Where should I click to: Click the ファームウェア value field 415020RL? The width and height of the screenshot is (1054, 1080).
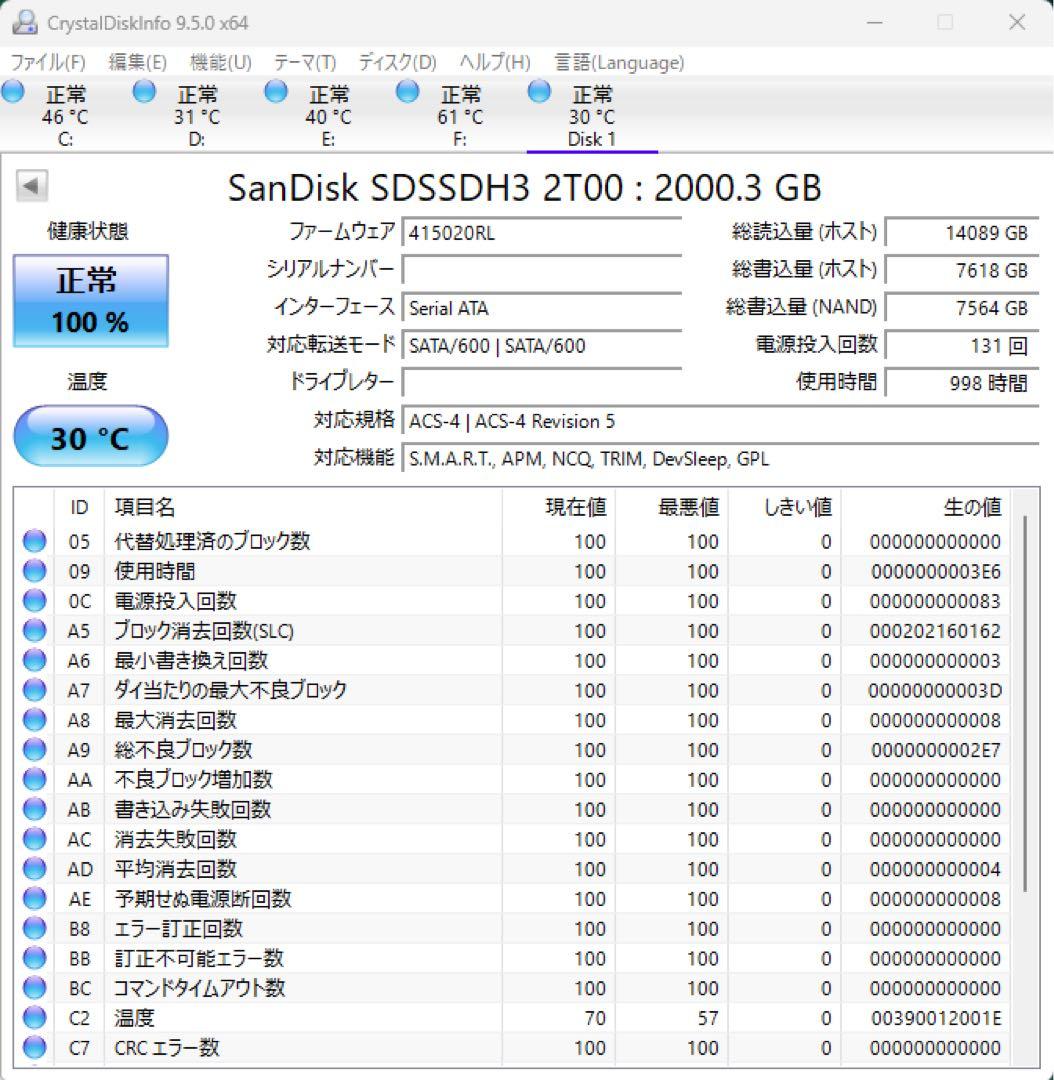coord(540,232)
